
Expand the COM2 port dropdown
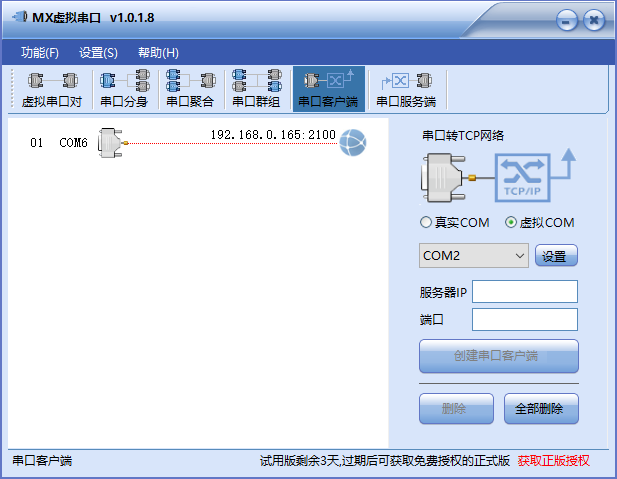click(474, 256)
